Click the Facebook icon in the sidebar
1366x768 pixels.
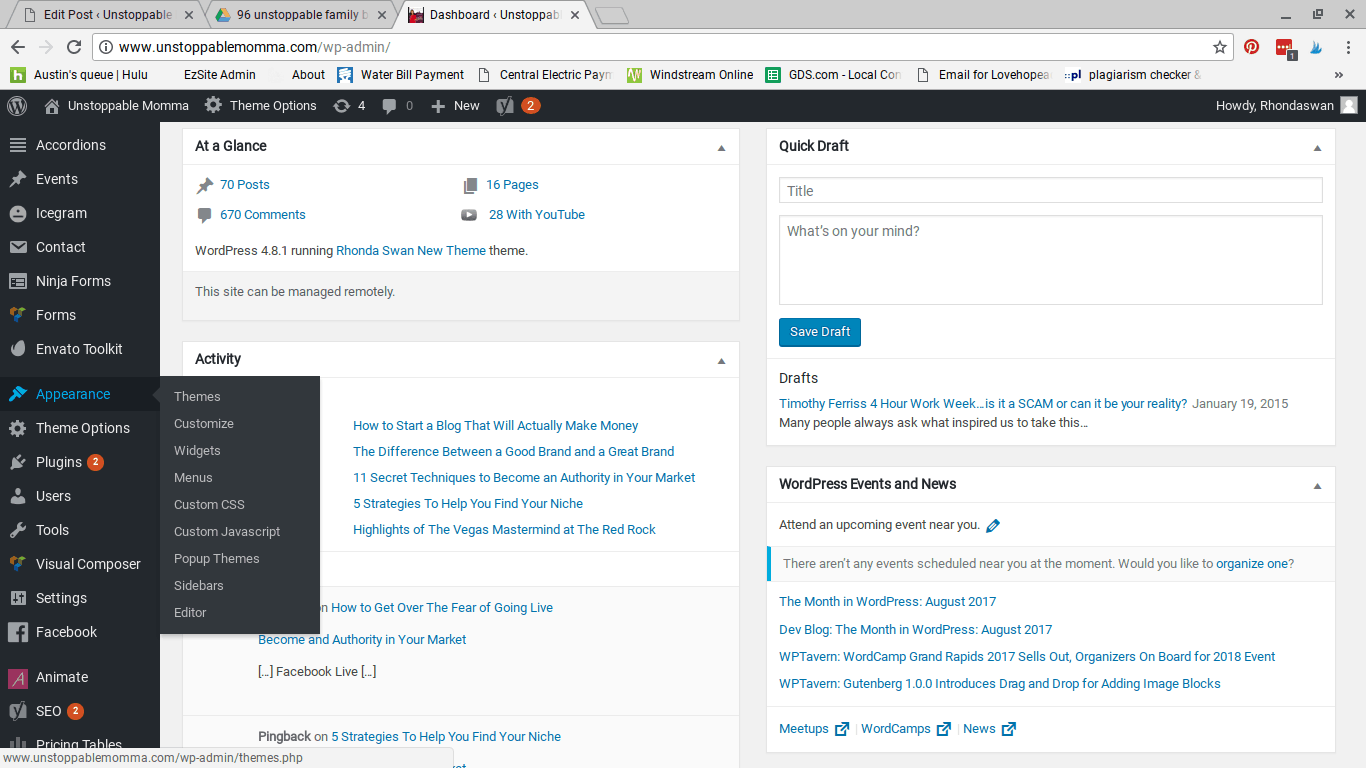point(17,632)
